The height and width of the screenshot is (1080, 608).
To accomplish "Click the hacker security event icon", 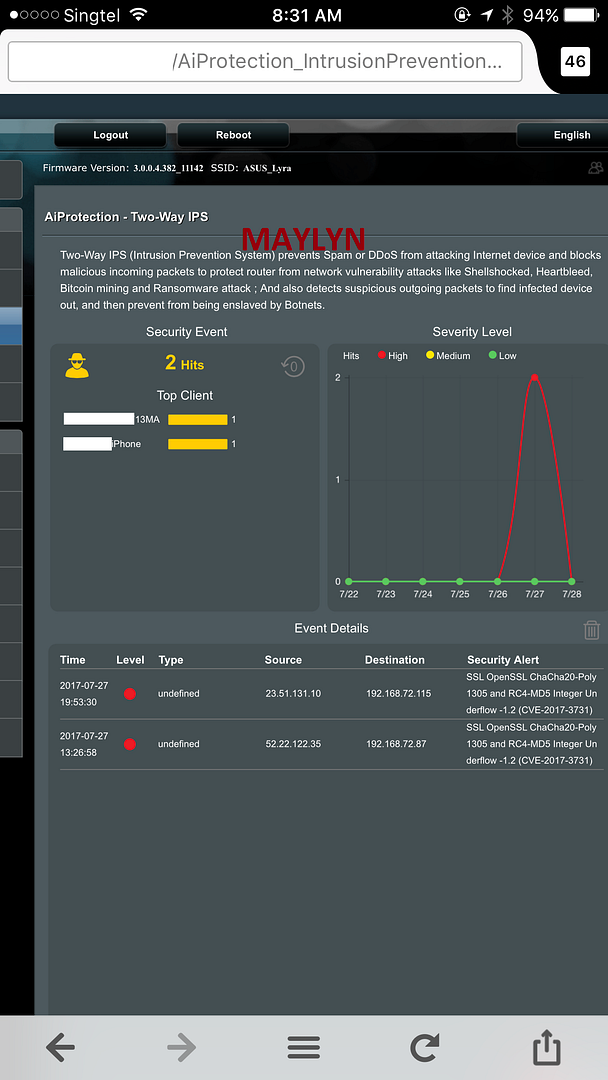I will pyautogui.click(x=77, y=366).
